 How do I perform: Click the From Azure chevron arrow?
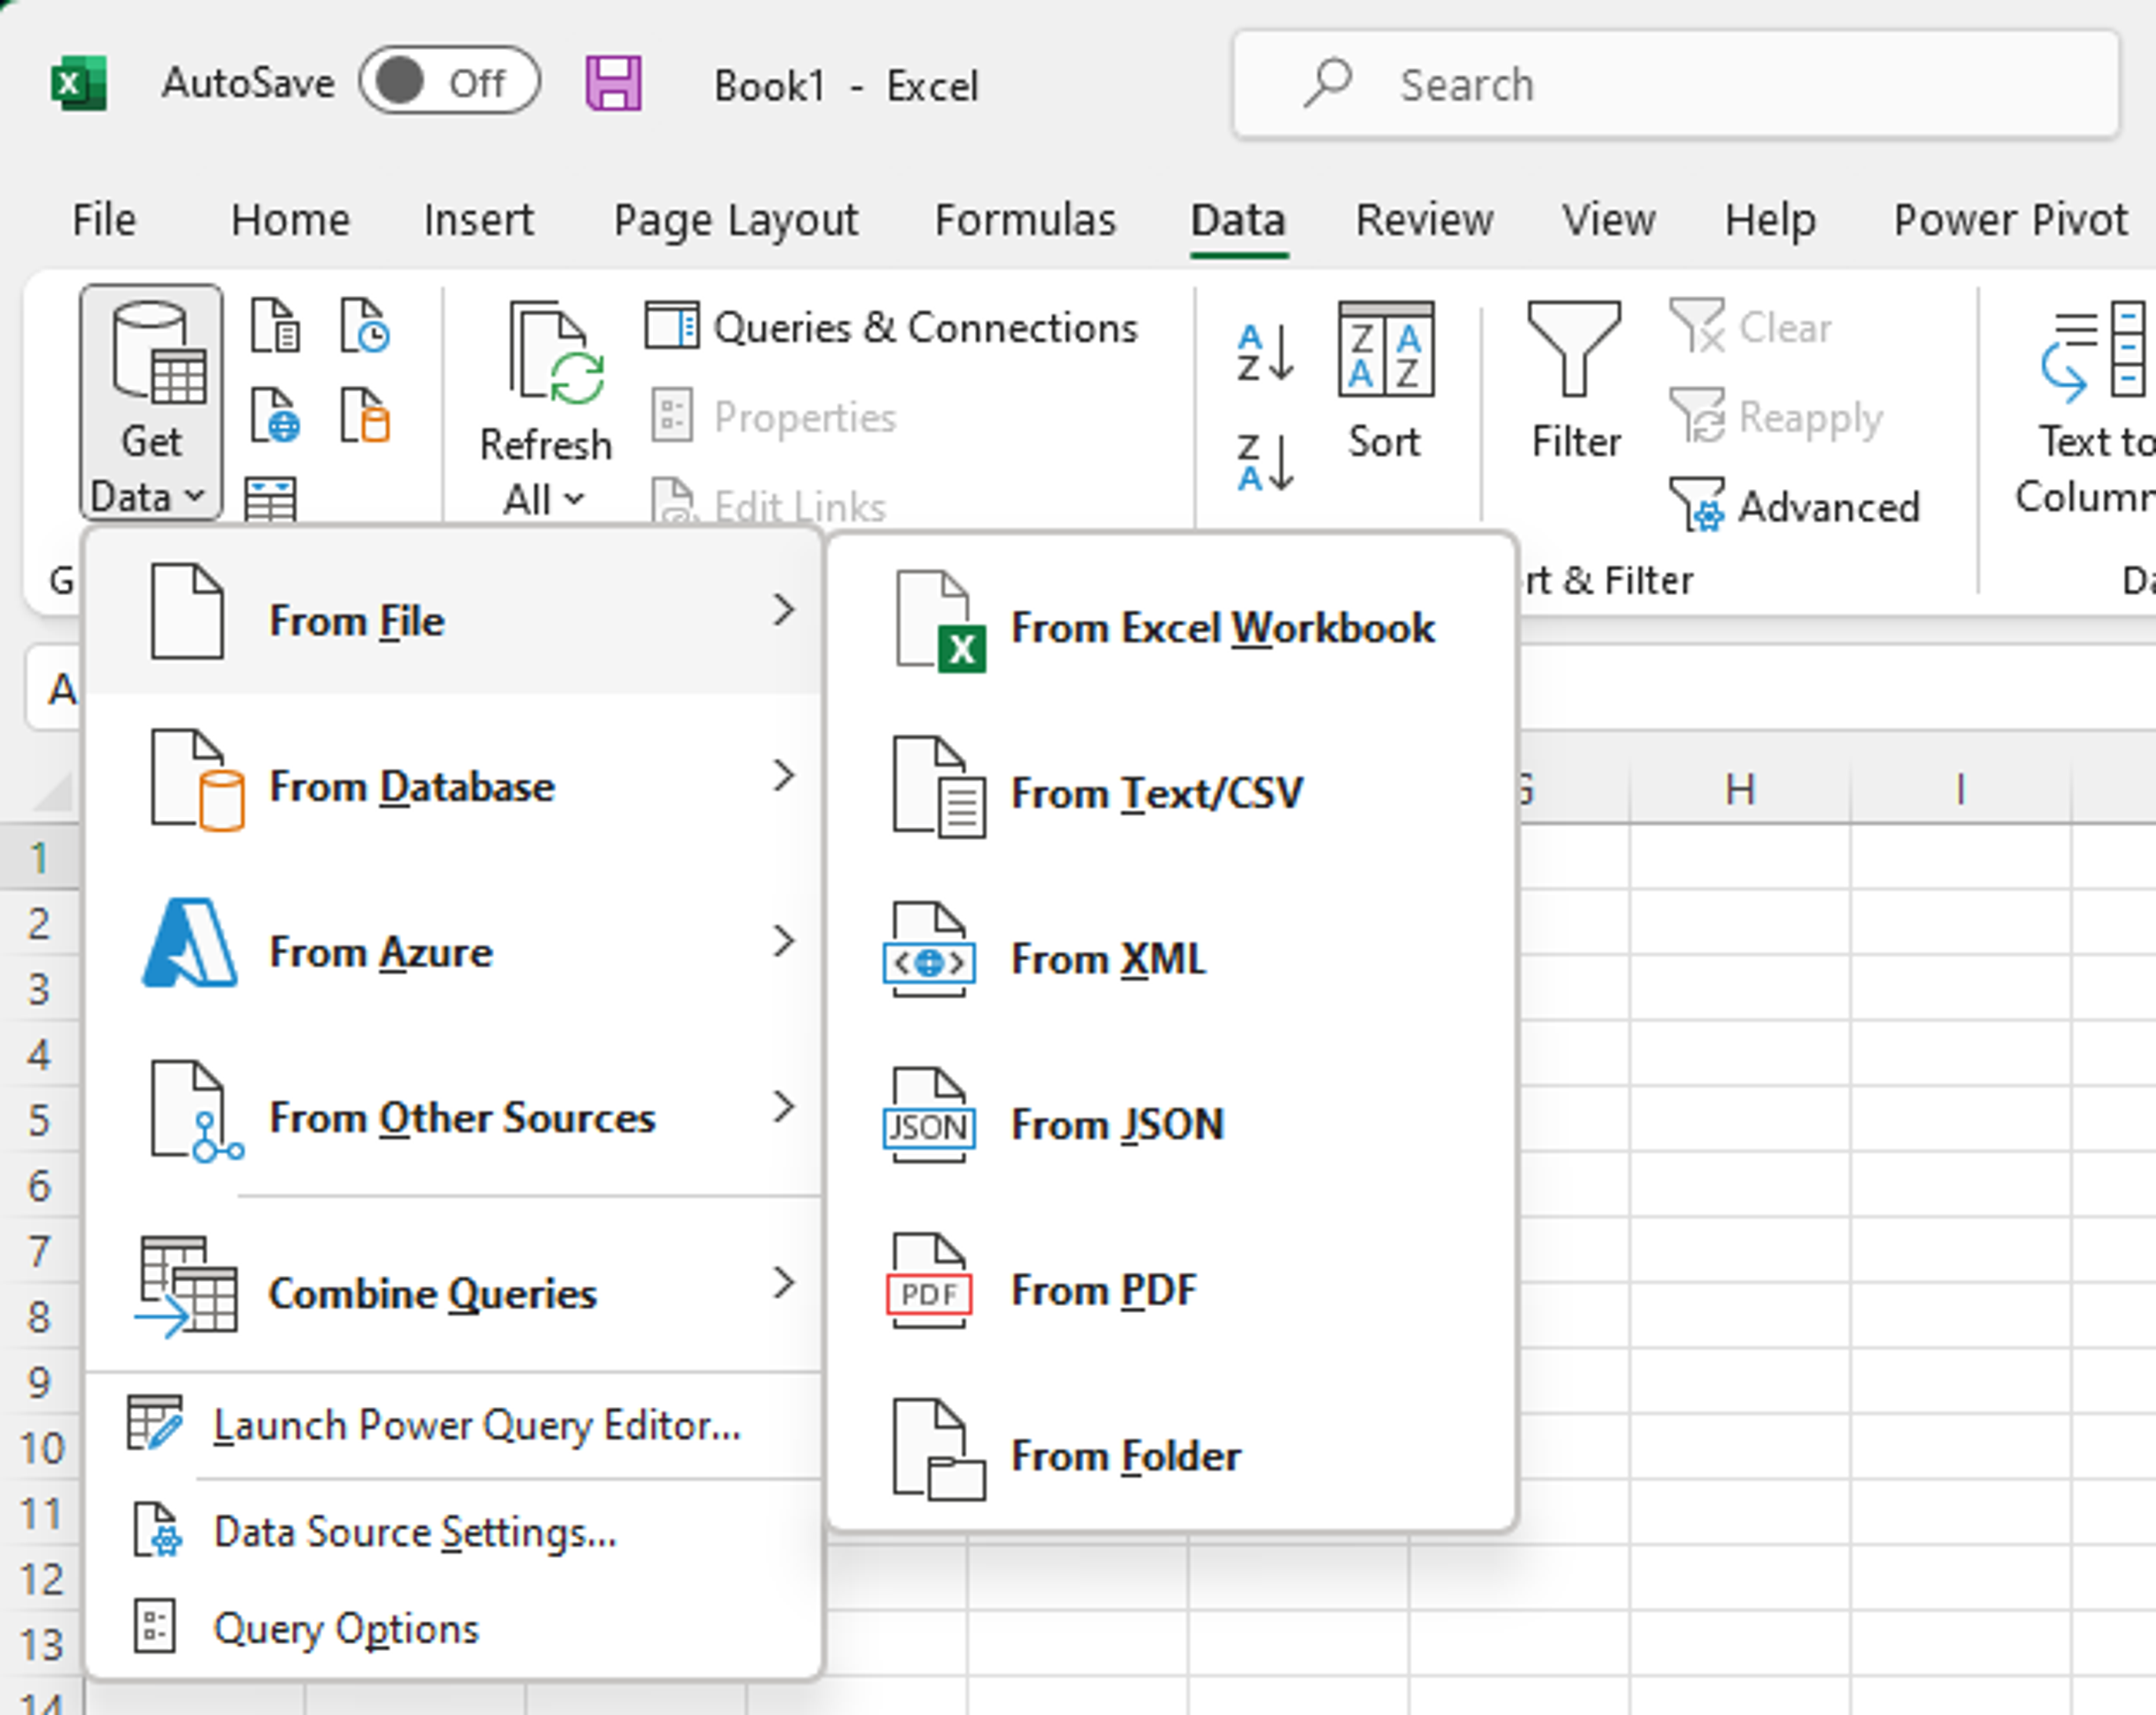[x=784, y=941]
